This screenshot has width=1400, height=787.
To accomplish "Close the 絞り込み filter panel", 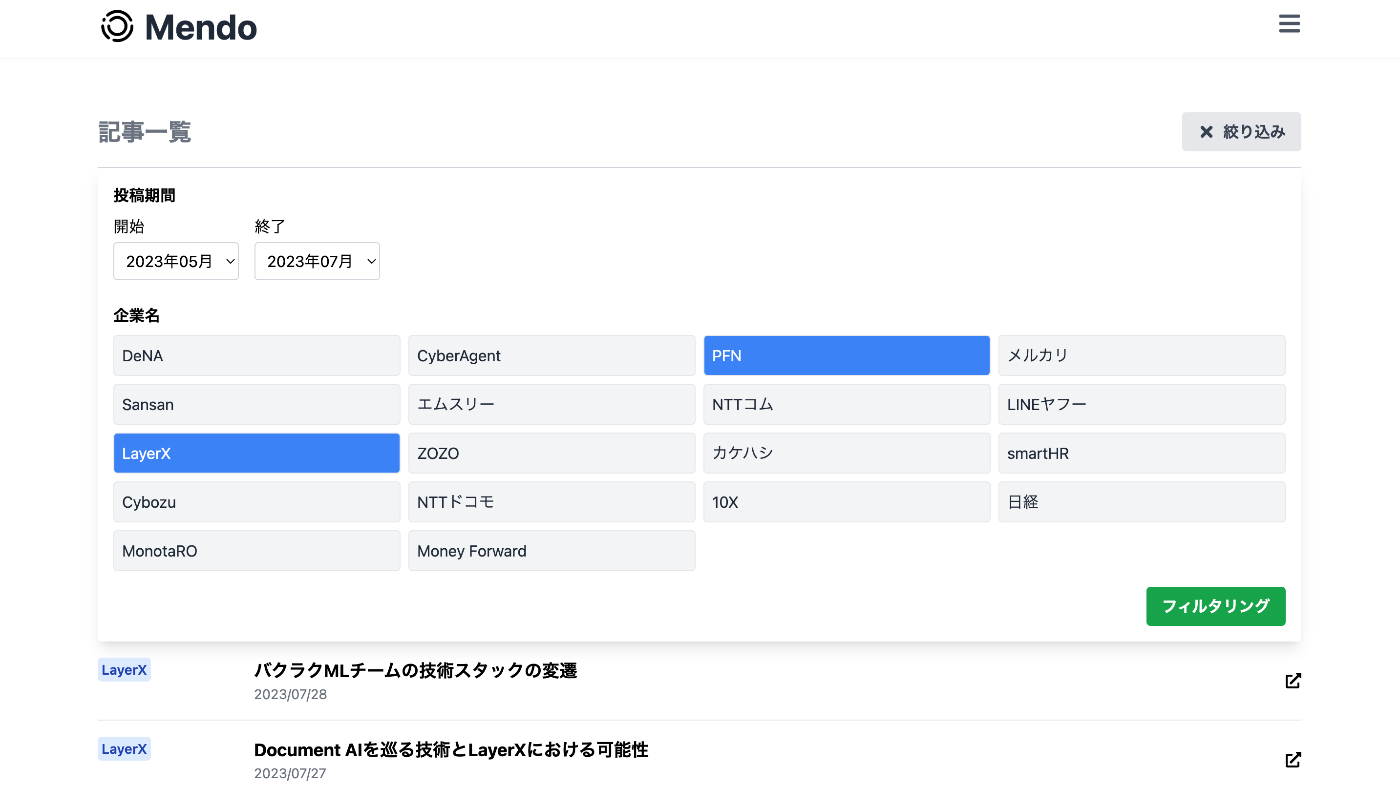I will 1241,132.
